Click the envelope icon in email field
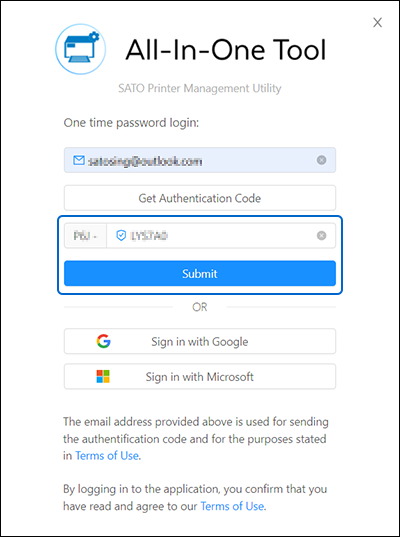Screen dimensions: 400x537 [79, 160]
